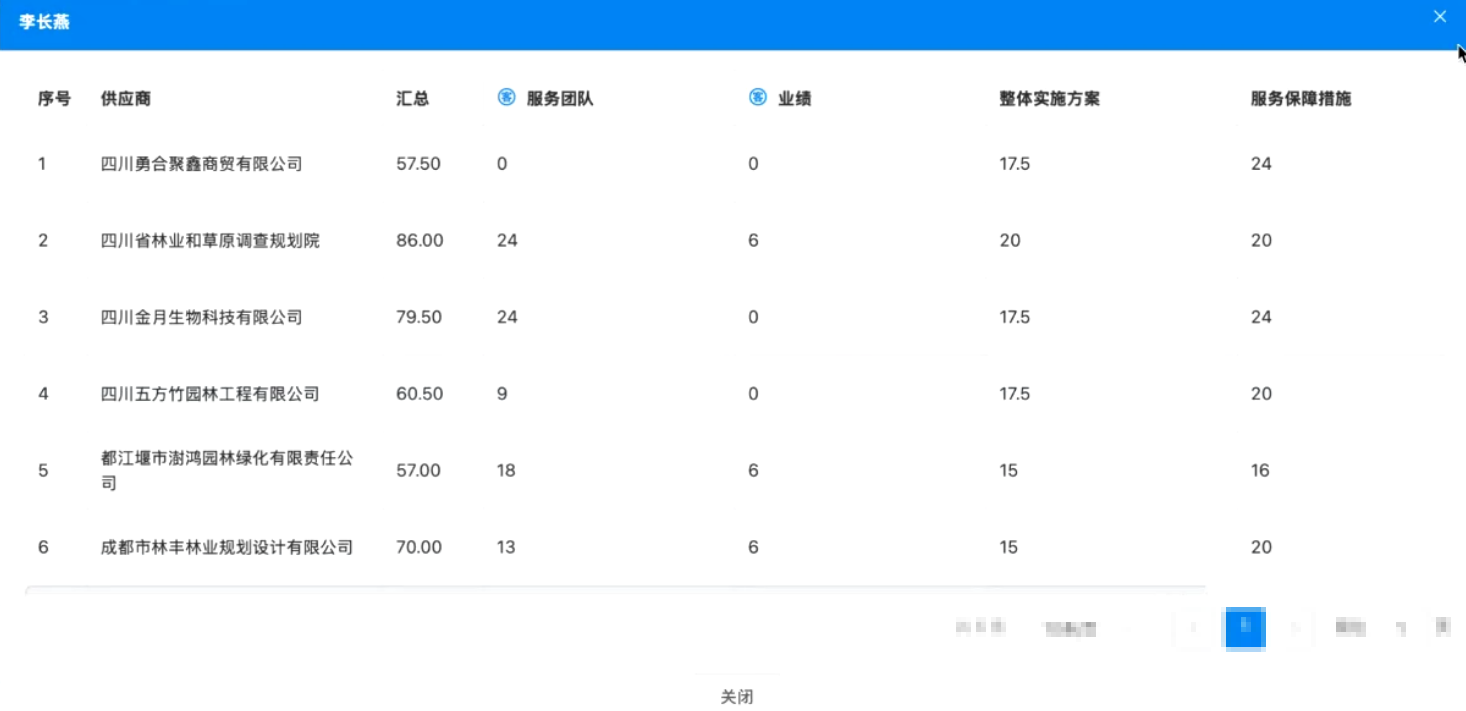The height and width of the screenshot is (711, 1466).
Task: Click the total score 57.00
Action: pyautogui.click(x=418, y=470)
